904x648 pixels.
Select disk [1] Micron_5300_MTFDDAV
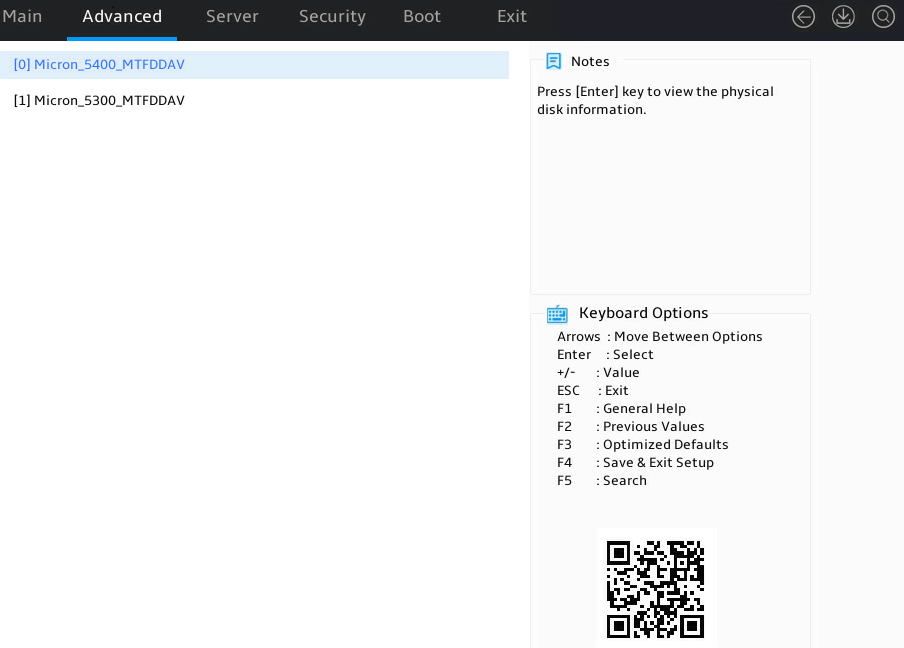(254, 100)
